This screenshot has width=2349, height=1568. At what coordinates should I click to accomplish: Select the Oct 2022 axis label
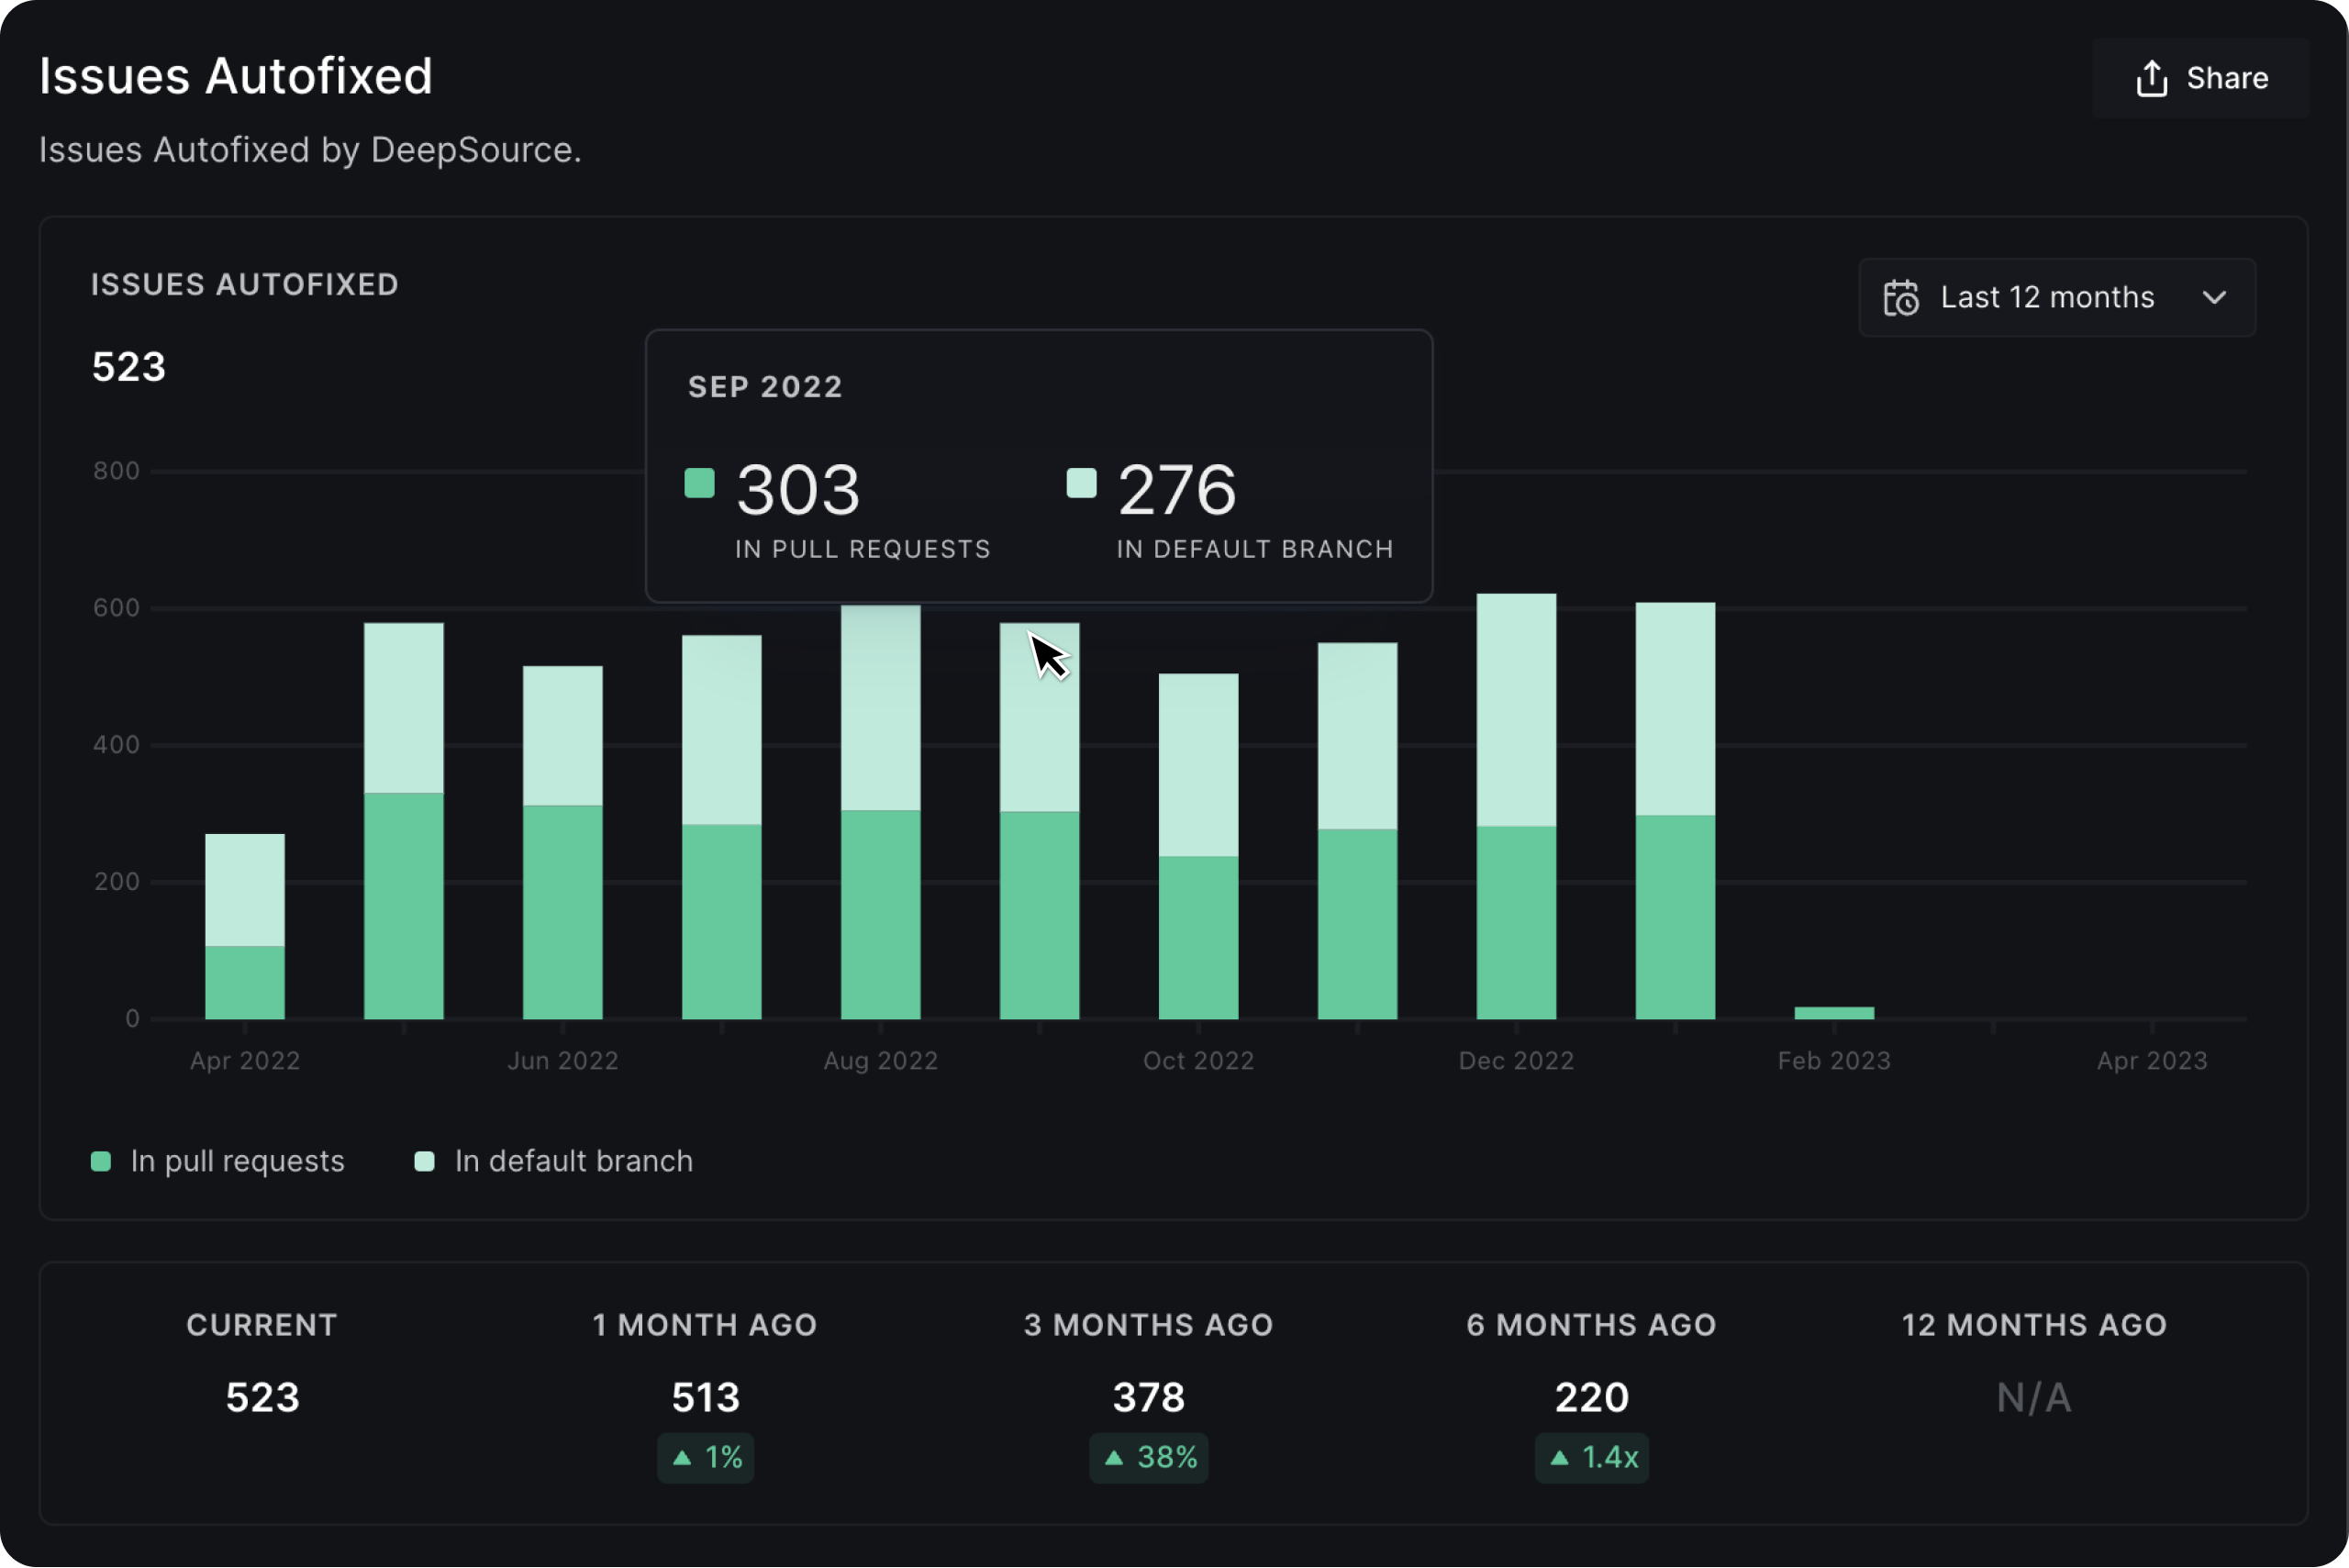pos(1198,1061)
